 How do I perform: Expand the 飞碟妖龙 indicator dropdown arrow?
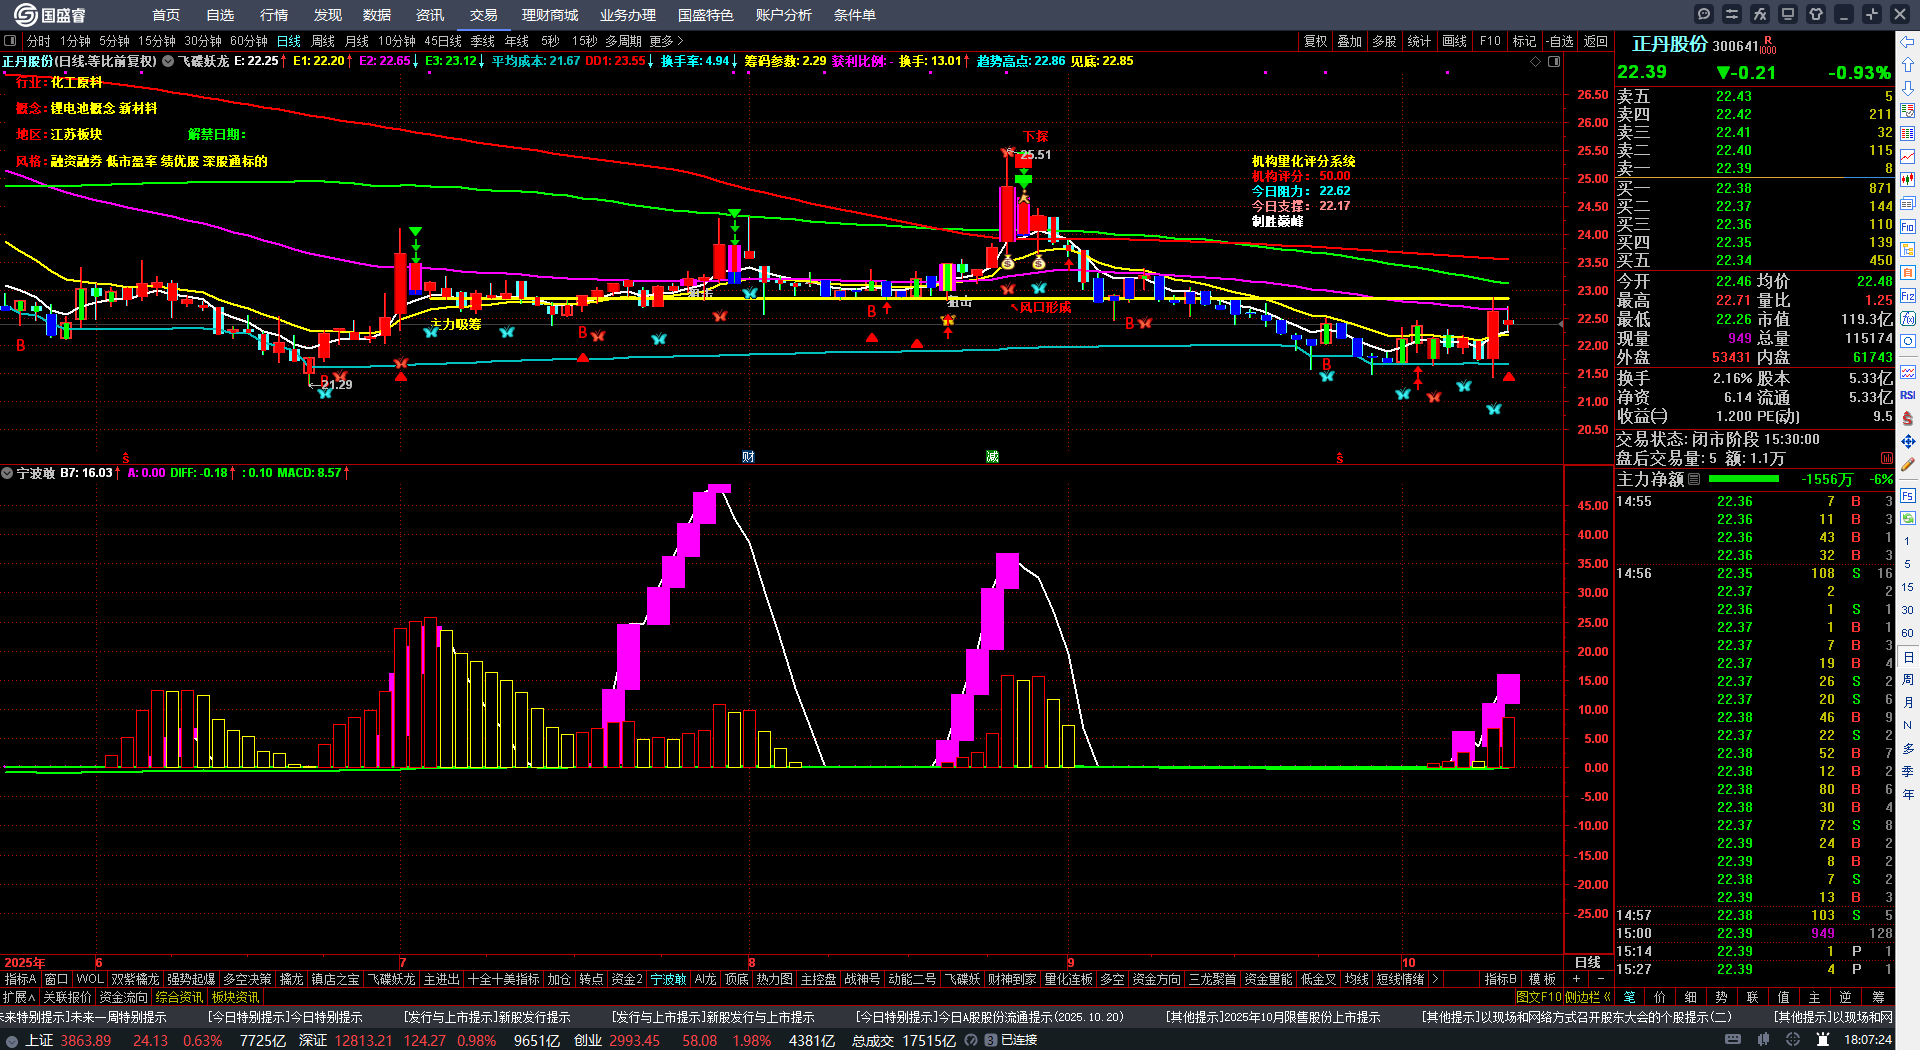tap(168, 61)
